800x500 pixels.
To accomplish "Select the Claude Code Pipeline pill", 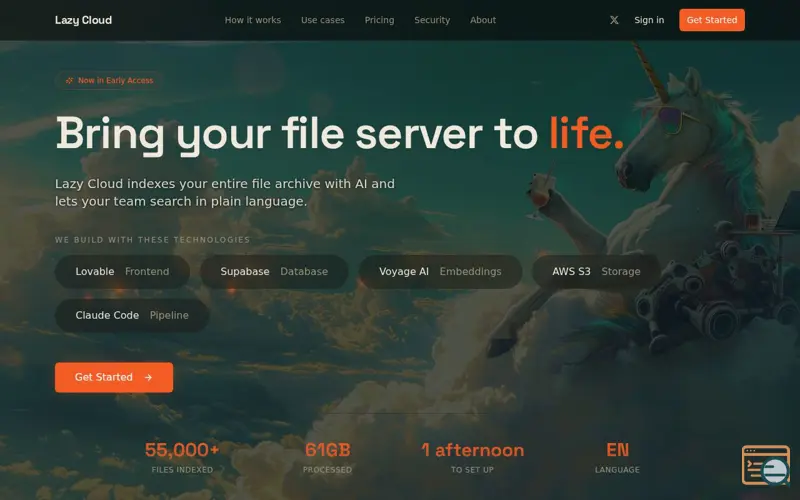I will pyautogui.click(x=132, y=315).
